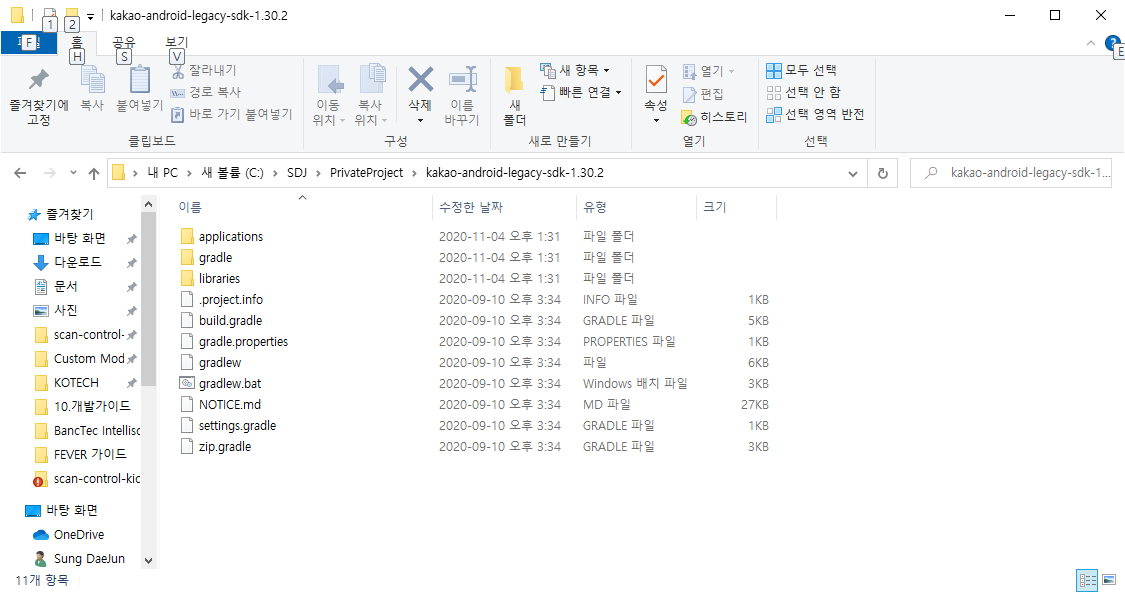Screen dimensions: 1125x593
Task: Open 복사 위치 (Copy to) menu
Action: [x=371, y=96]
